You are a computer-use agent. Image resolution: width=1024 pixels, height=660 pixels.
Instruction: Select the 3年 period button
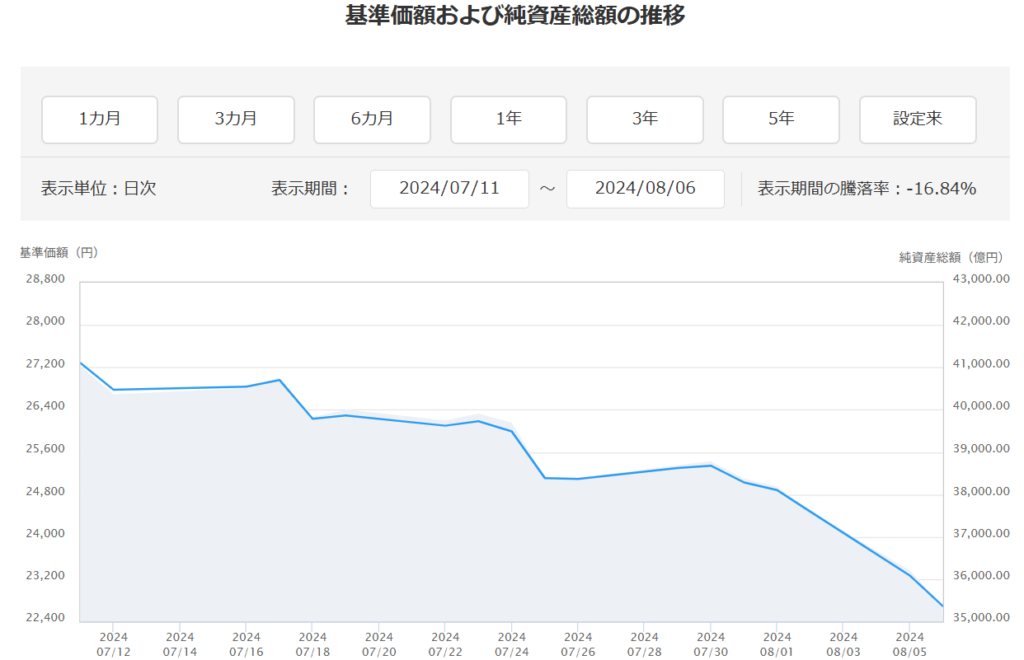(645, 119)
